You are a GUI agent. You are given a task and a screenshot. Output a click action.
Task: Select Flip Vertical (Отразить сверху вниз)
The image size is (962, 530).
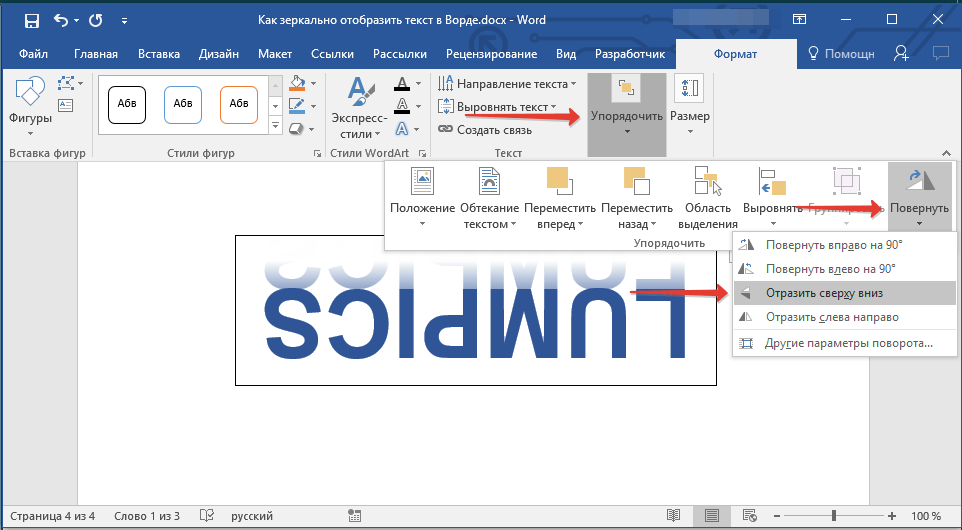pyautogui.click(x=823, y=293)
